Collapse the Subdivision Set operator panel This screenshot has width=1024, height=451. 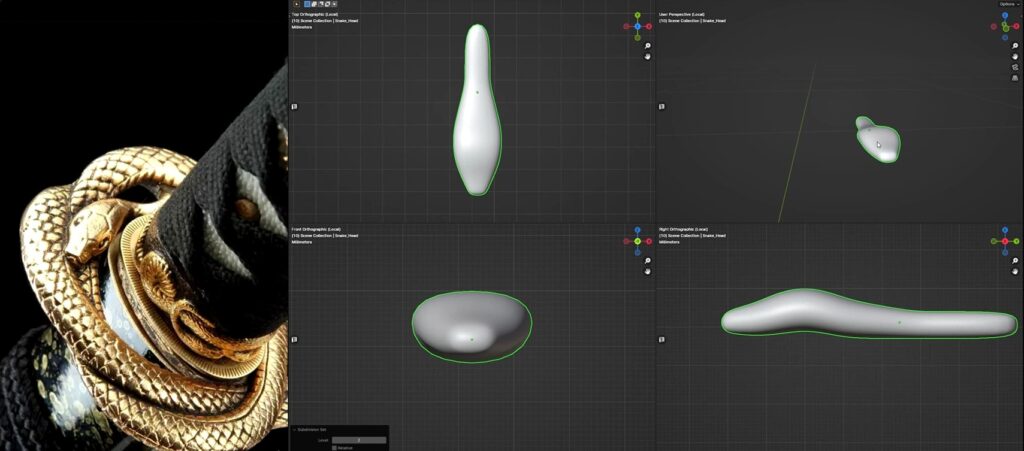click(x=294, y=429)
